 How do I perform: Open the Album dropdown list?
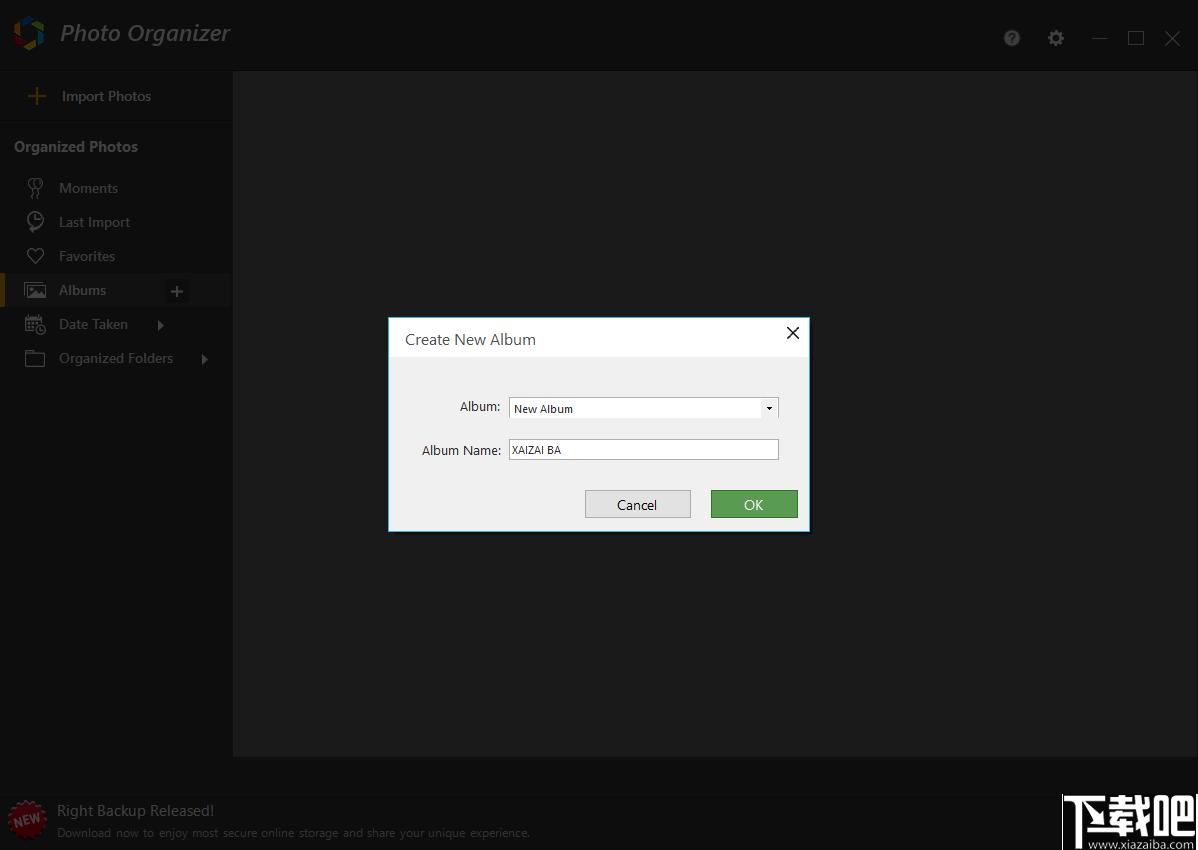pos(769,409)
